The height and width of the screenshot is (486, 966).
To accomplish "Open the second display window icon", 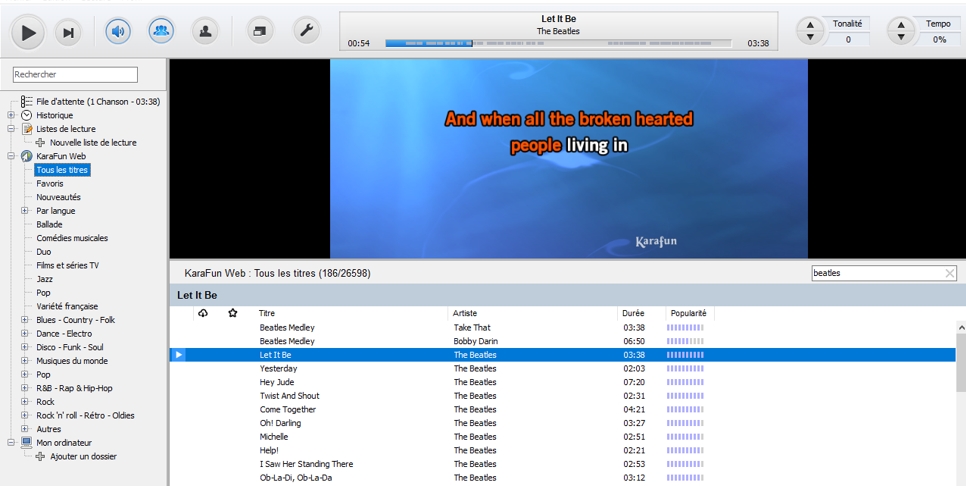I will point(260,31).
